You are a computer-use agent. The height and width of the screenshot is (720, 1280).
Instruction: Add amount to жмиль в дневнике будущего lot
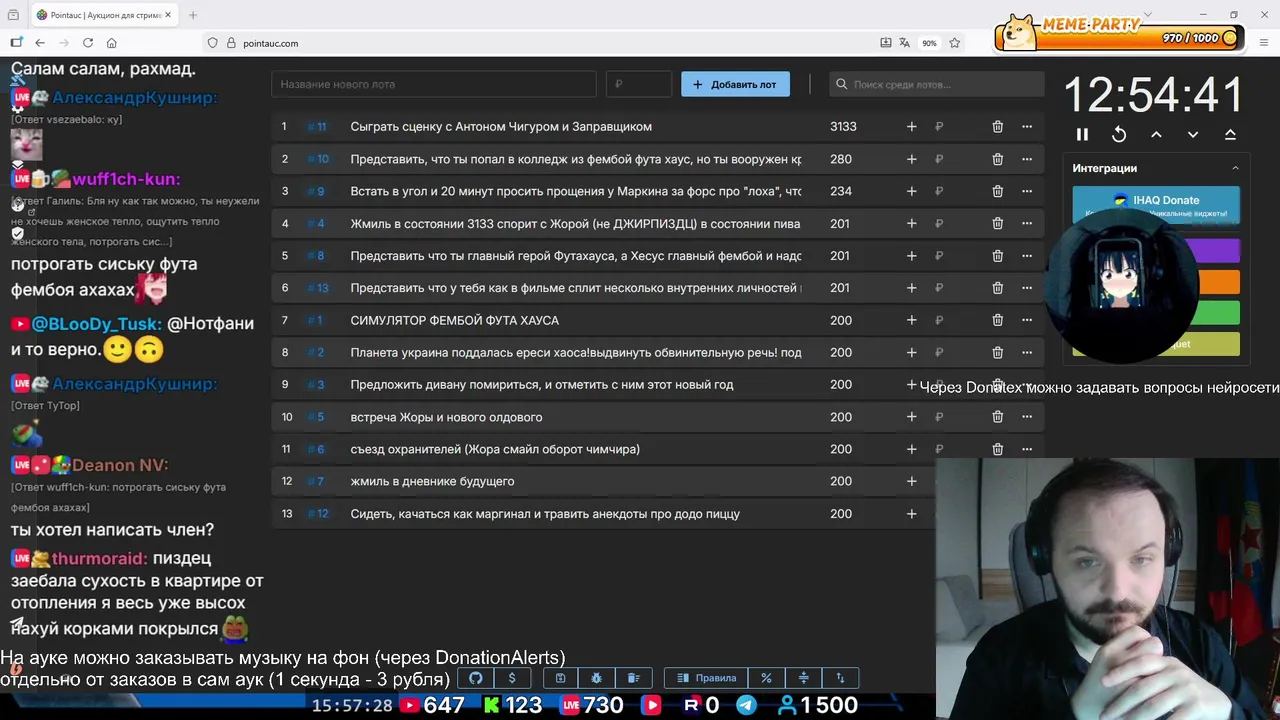[x=911, y=481]
